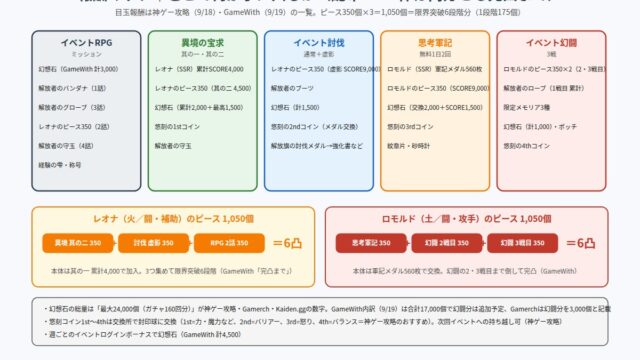Click 'ロモルド（土／闘・攻手）のピース 1,050個' heading
The height and width of the screenshot is (360, 640).
coord(467,219)
